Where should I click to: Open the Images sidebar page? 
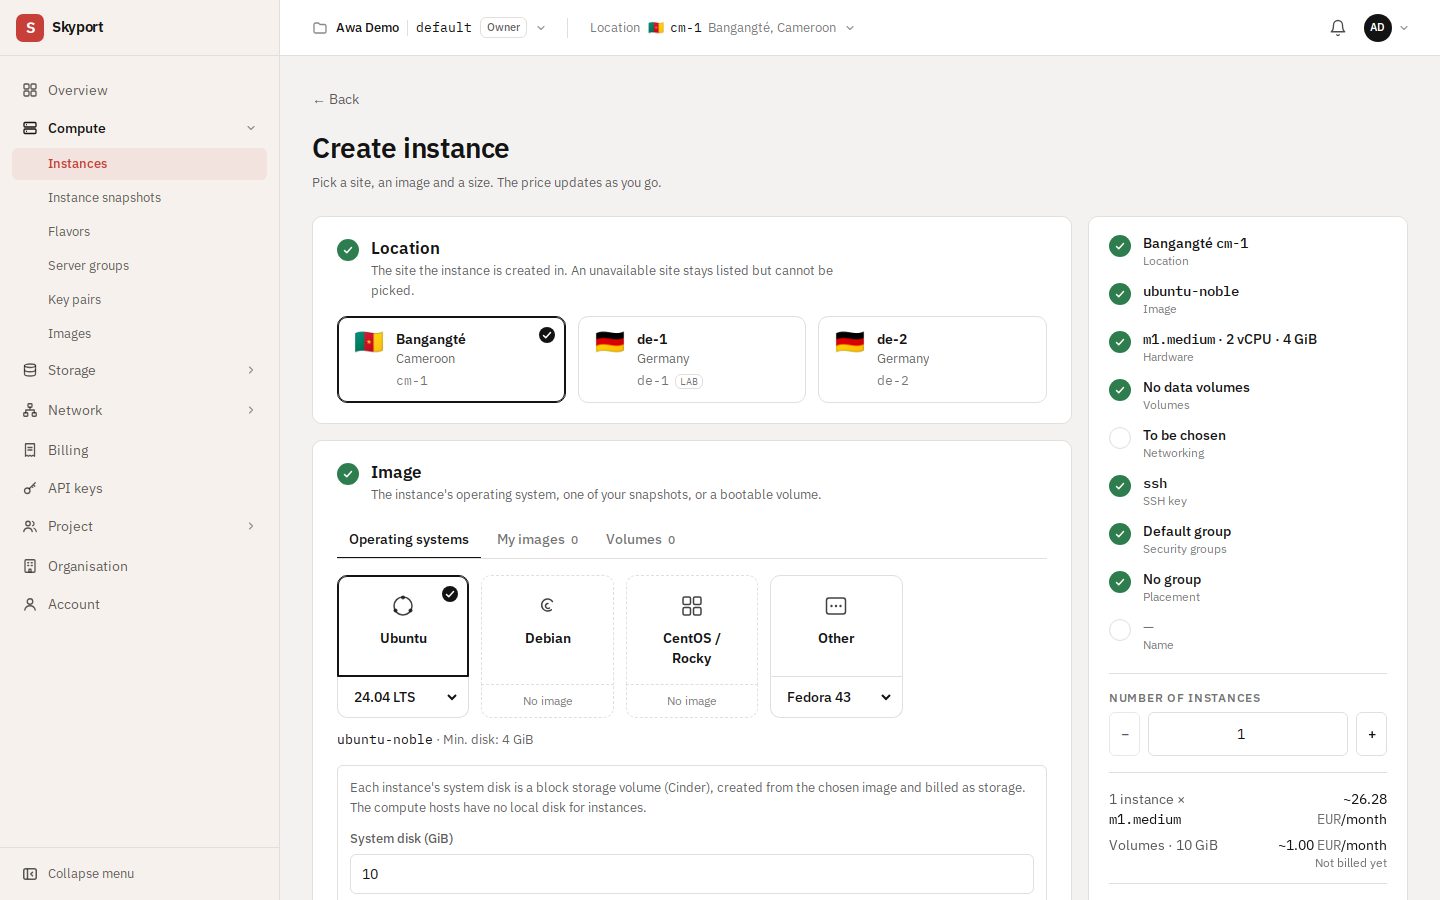click(140, 334)
